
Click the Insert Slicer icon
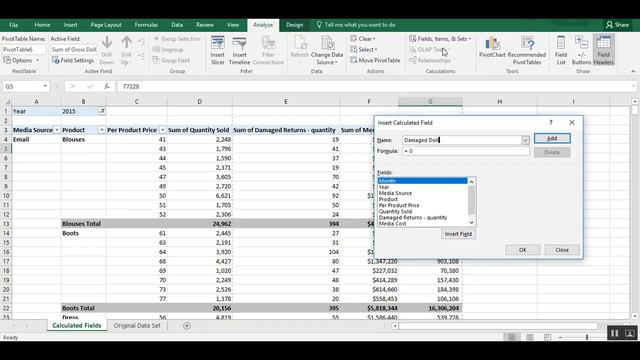[x=218, y=50]
